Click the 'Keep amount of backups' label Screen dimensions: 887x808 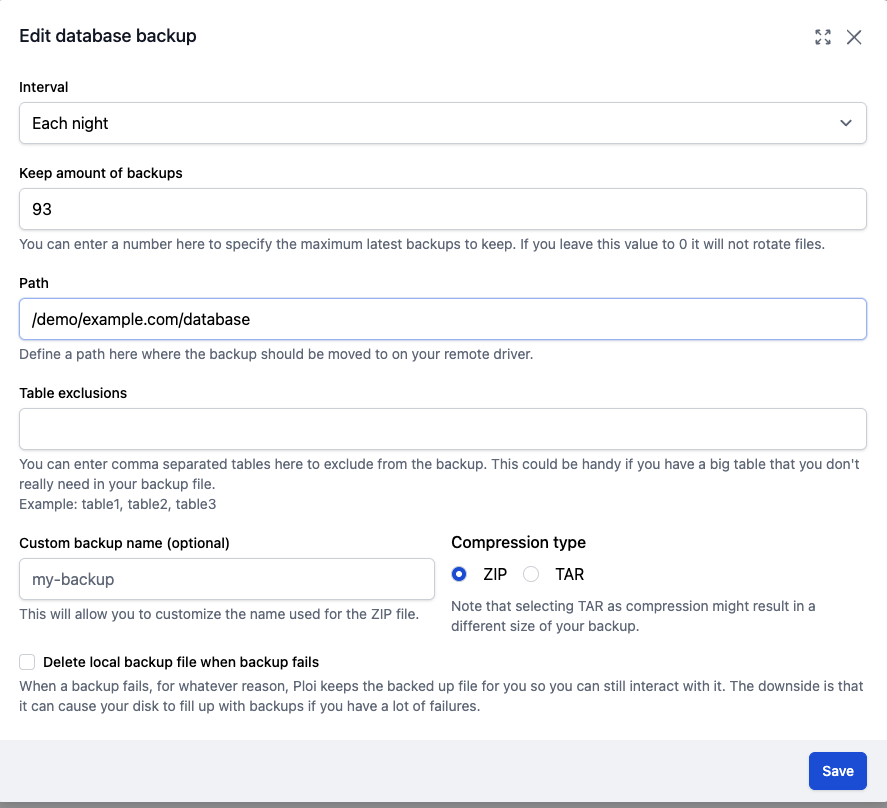[101, 173]
